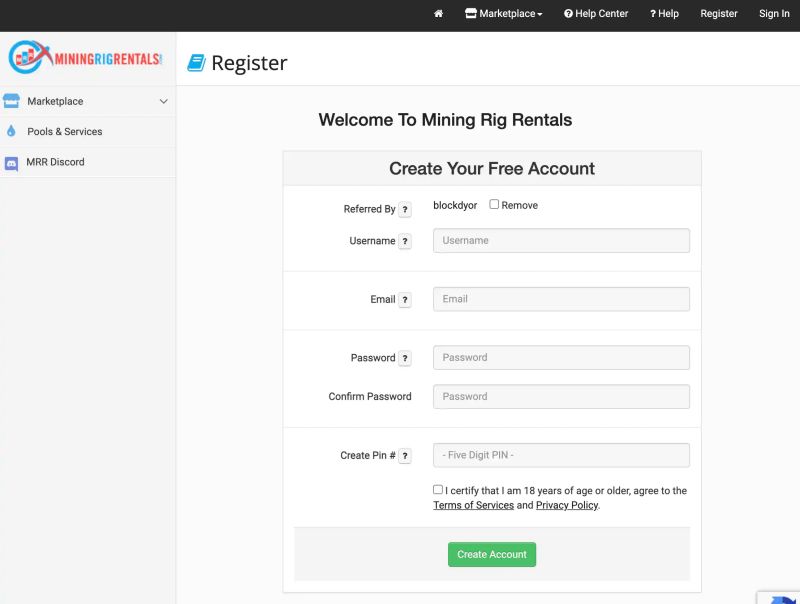Screen dimensions: 800x604
Task: Click the home icon in top bar
Action: pos(438,14)
